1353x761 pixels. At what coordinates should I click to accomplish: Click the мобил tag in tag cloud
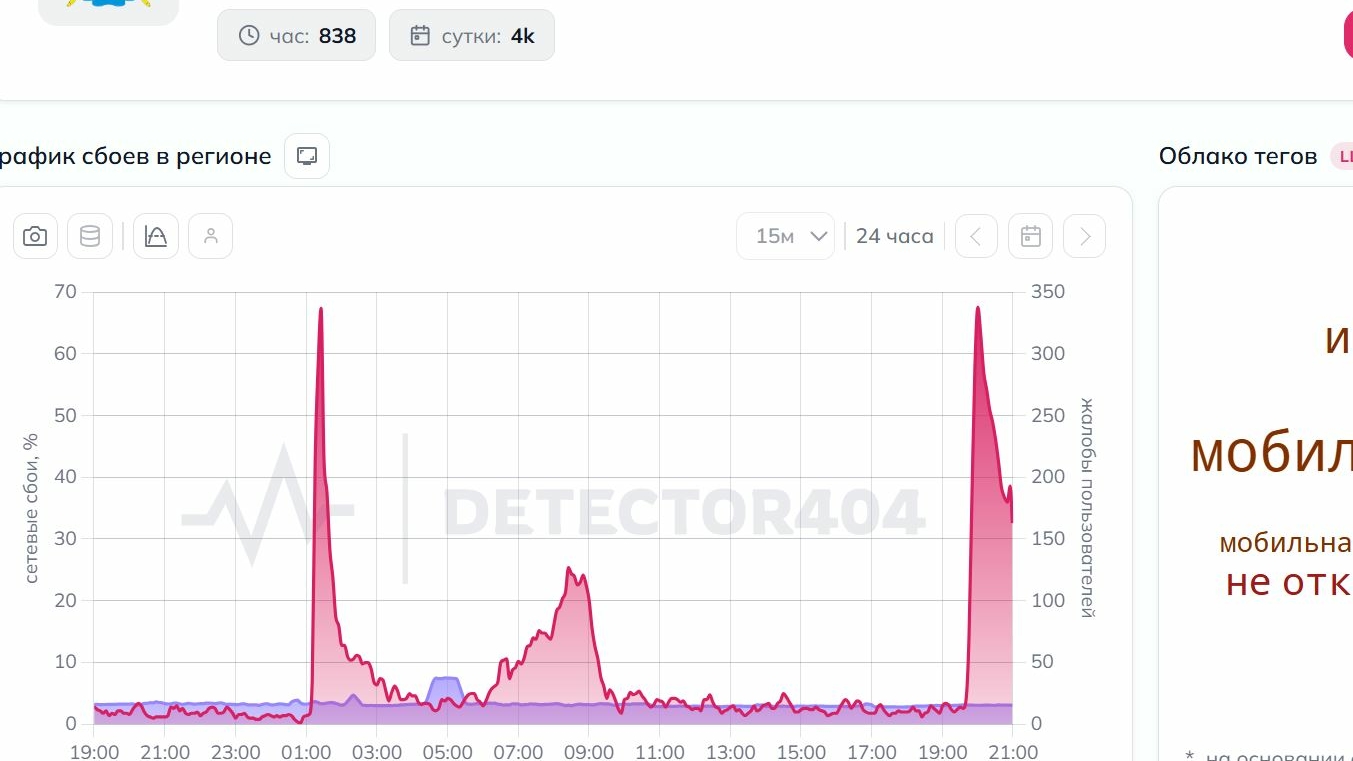pyautogui.click(x=1271, y=453)
